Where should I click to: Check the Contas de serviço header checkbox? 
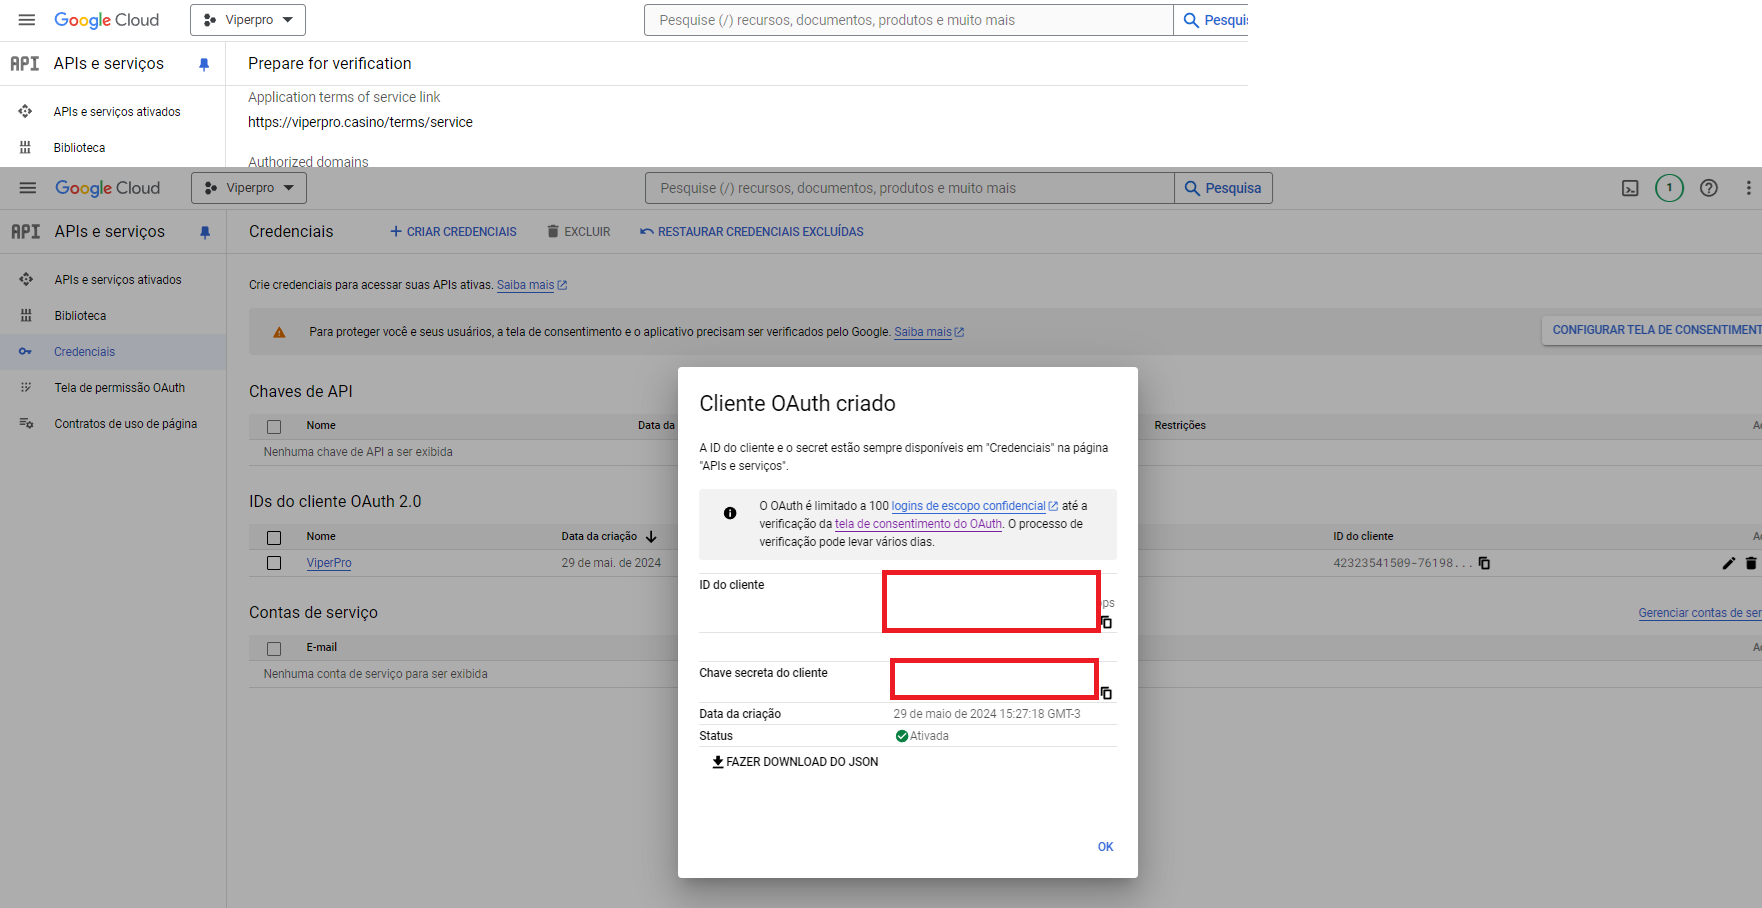coord(274,648)
